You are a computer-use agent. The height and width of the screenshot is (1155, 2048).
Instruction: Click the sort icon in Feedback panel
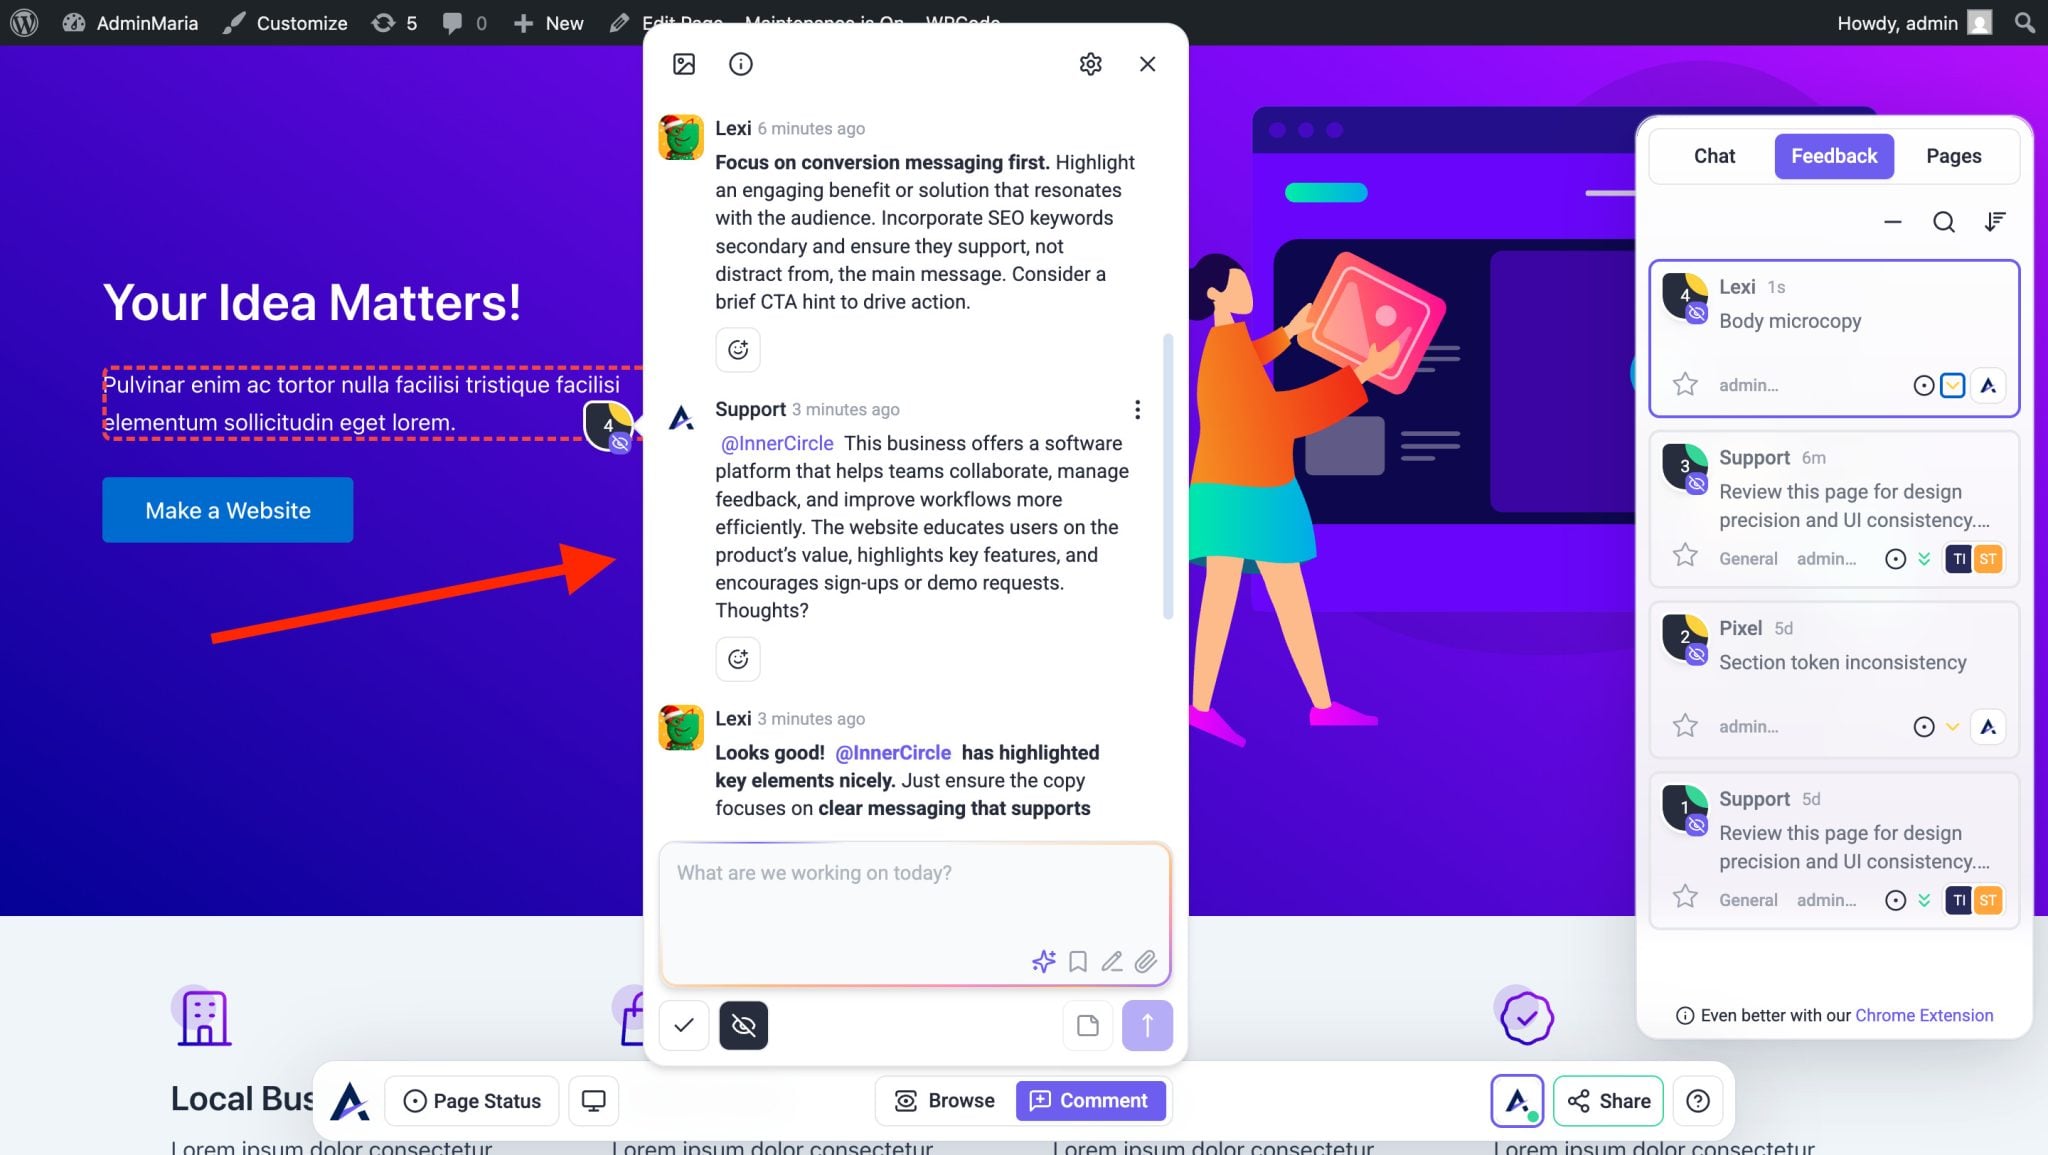[x=1995, y=222]
